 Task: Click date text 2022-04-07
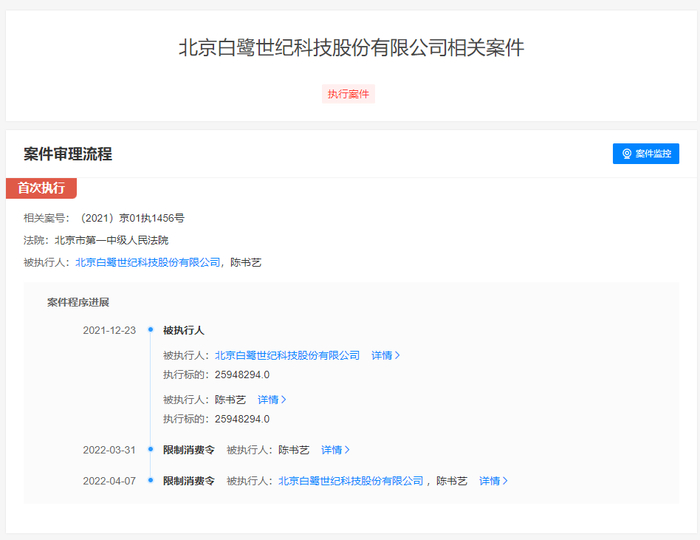point(109,481)
